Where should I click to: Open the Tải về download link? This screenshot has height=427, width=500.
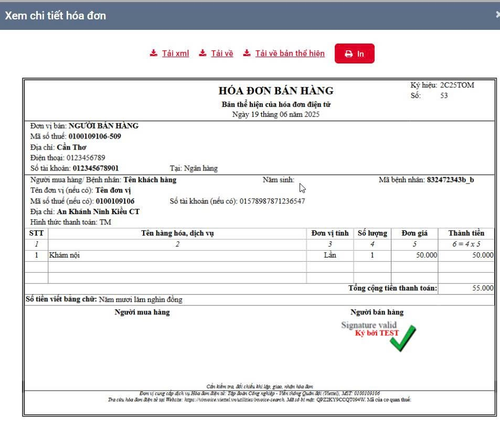click(222, 53)
